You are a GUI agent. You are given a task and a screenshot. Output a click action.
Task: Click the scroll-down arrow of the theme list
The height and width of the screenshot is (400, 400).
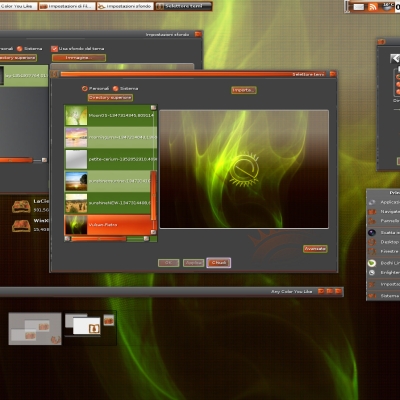[x=153, y=232]
